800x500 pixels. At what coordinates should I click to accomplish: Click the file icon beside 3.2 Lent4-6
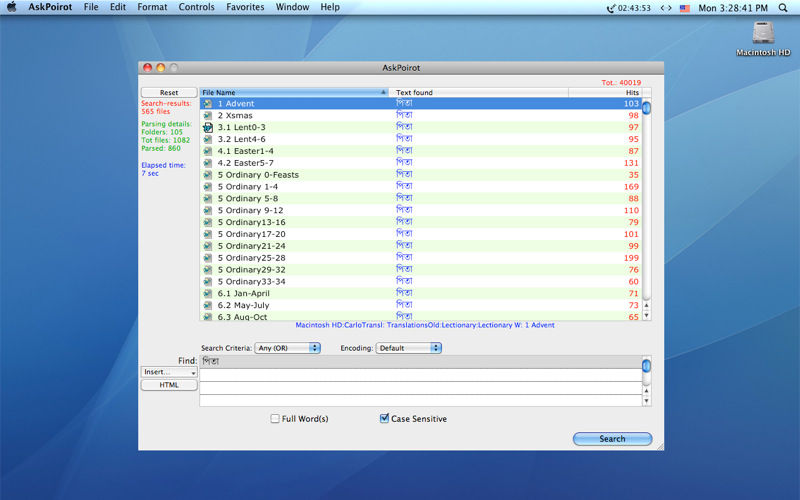[x=208, y=139]
